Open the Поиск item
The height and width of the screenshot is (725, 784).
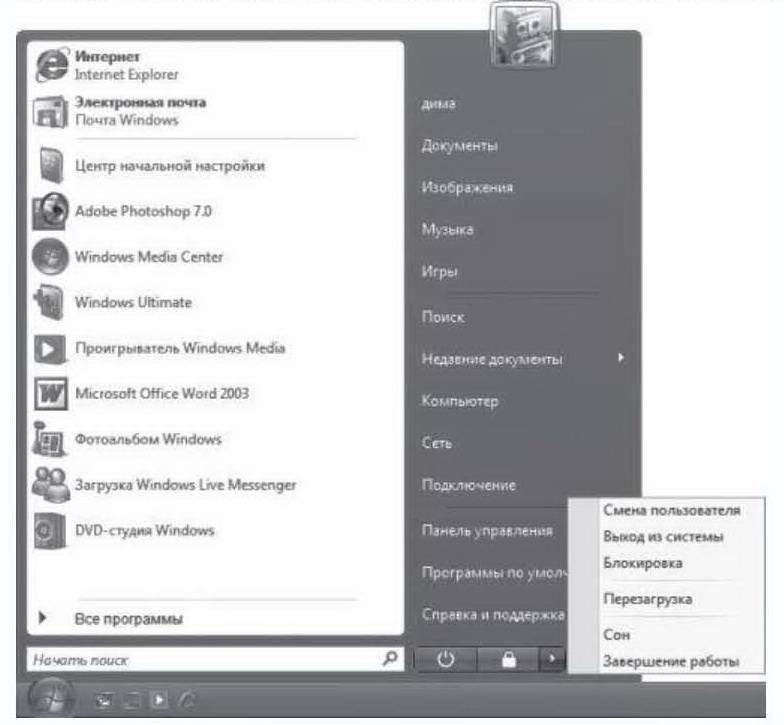443,317
